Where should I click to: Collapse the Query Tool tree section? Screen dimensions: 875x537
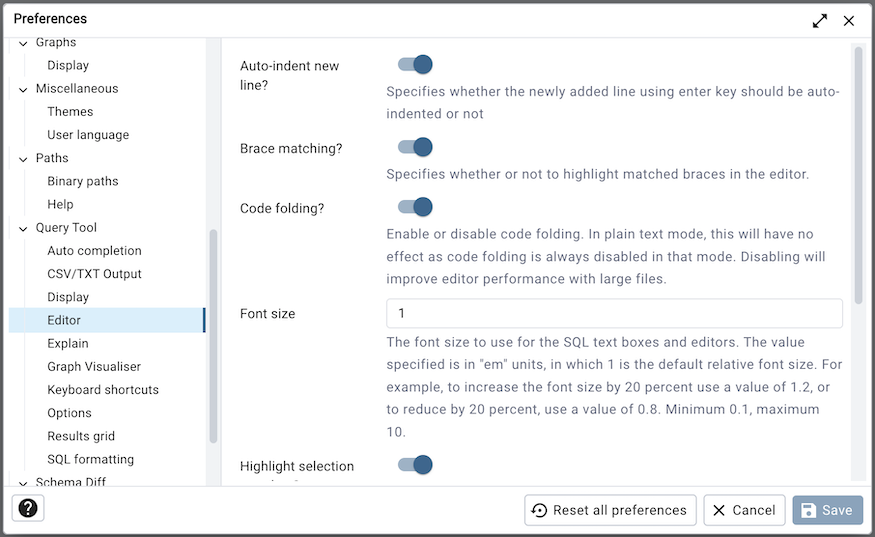tap(23, 228)
